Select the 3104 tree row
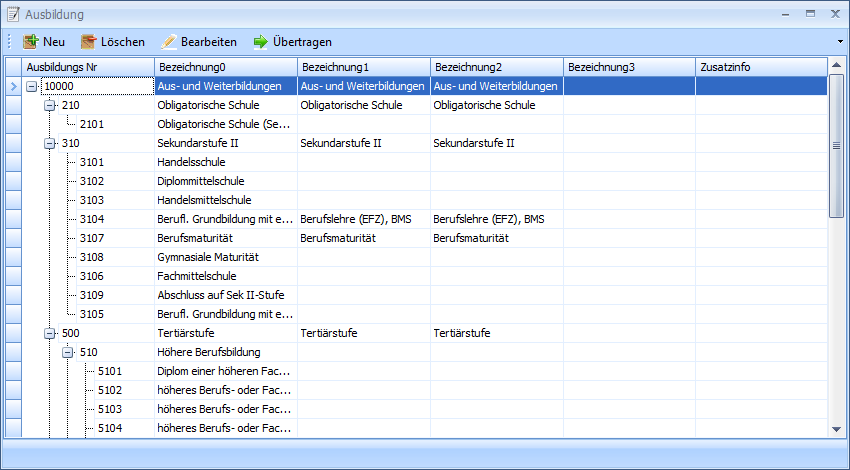The image size is (850, 470). point(92,219)
